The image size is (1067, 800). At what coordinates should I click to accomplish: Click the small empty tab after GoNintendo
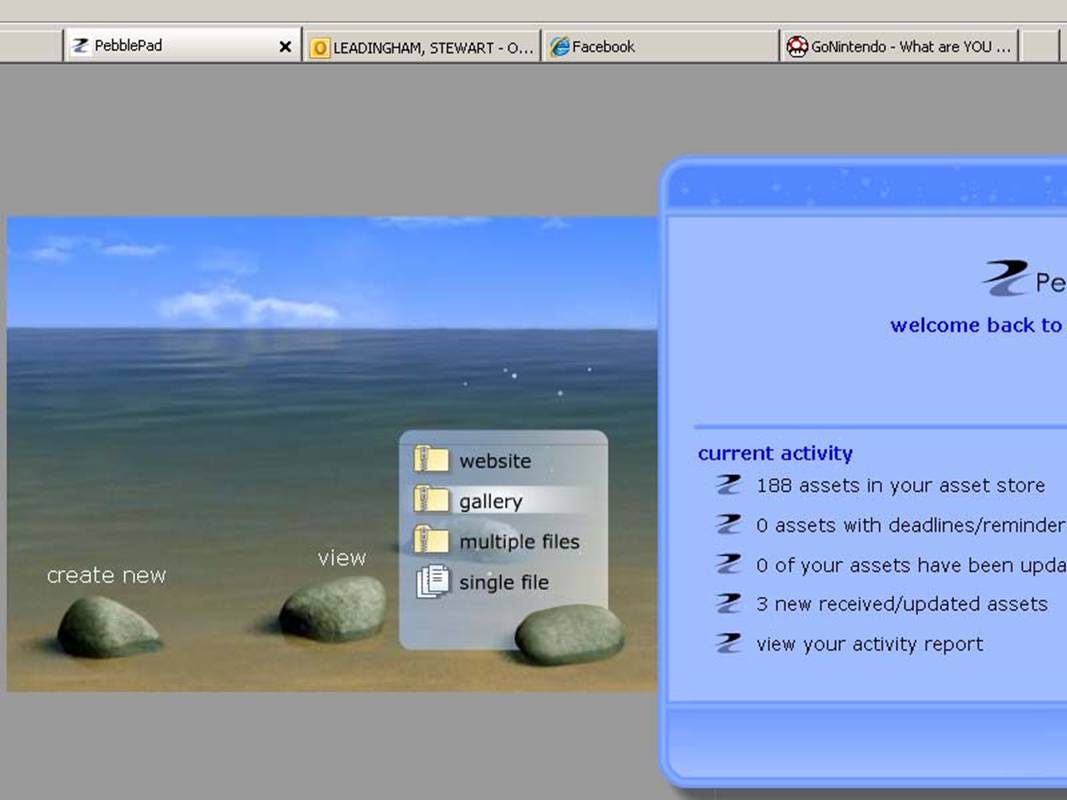coord(1039,47)
